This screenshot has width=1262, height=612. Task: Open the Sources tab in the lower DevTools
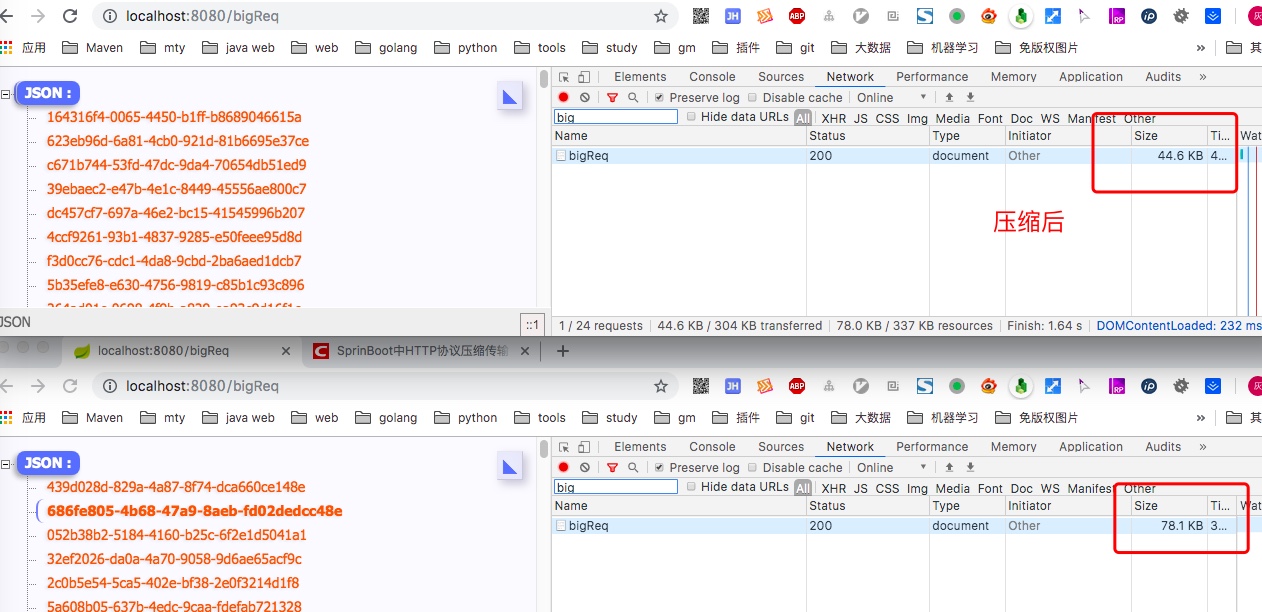(x=781, y=447)
